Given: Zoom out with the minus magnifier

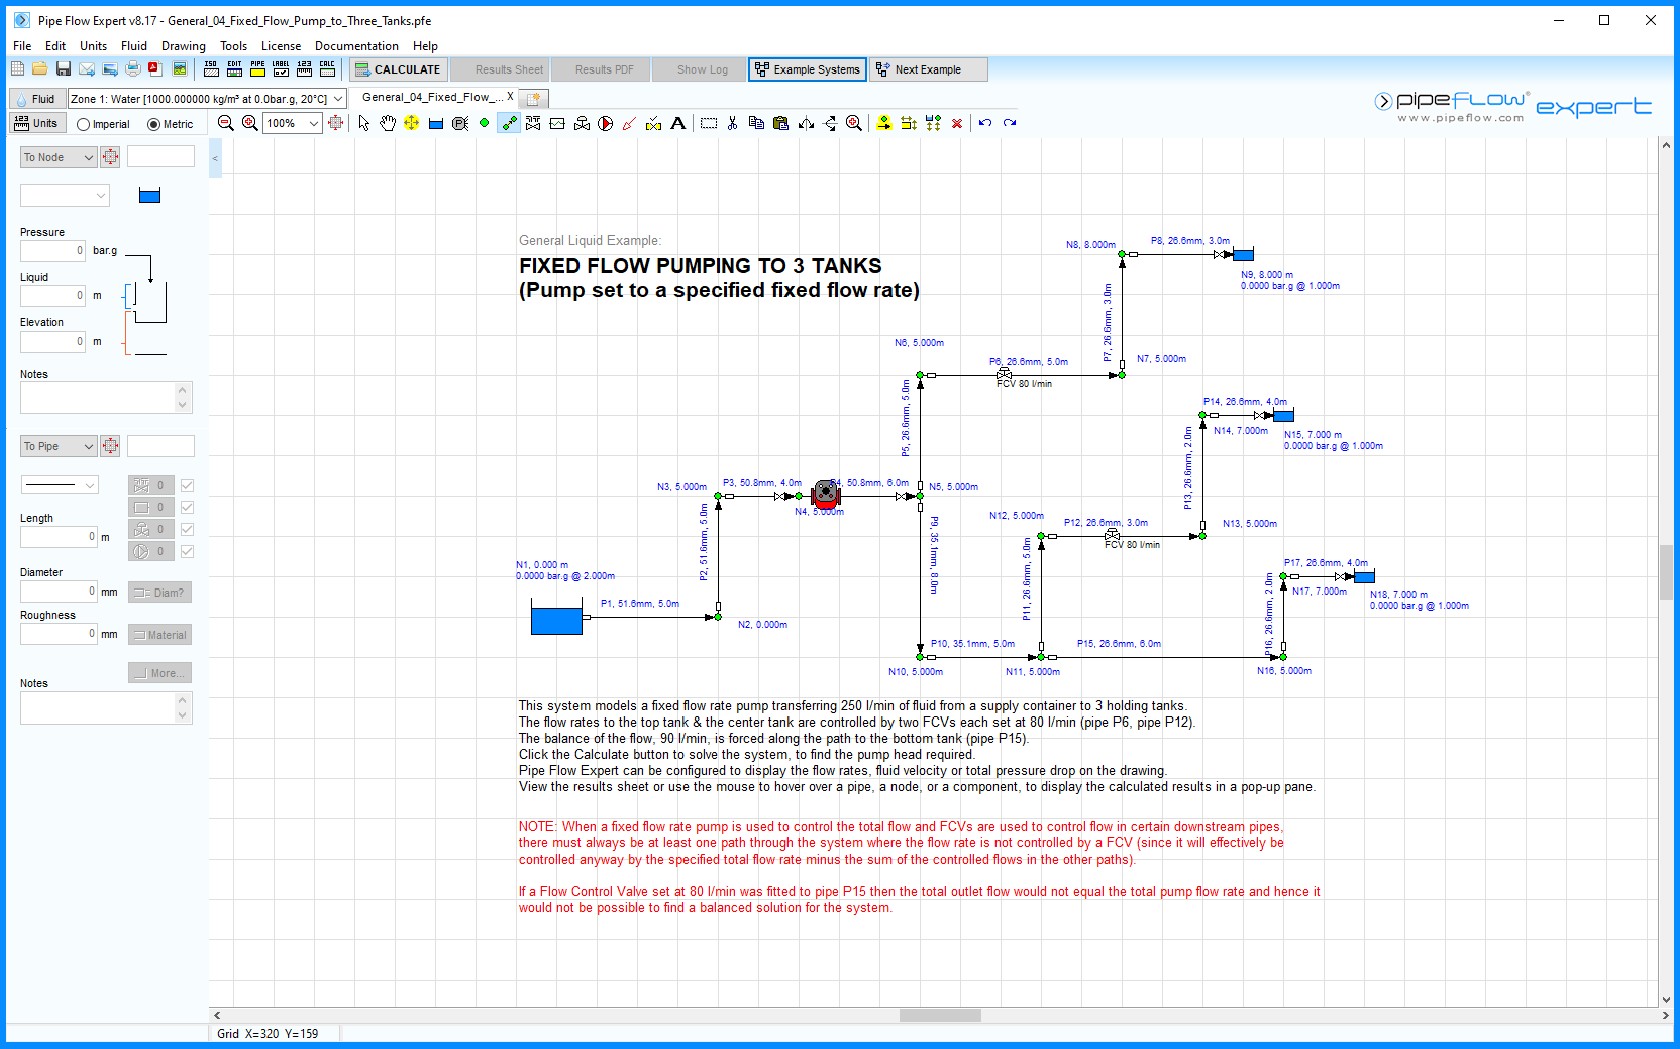Looking at the screenshot, I should point(226,123).
